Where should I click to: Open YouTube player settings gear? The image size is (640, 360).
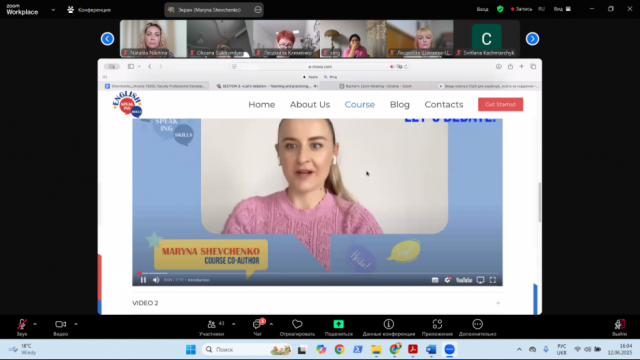tap(448, 280)
